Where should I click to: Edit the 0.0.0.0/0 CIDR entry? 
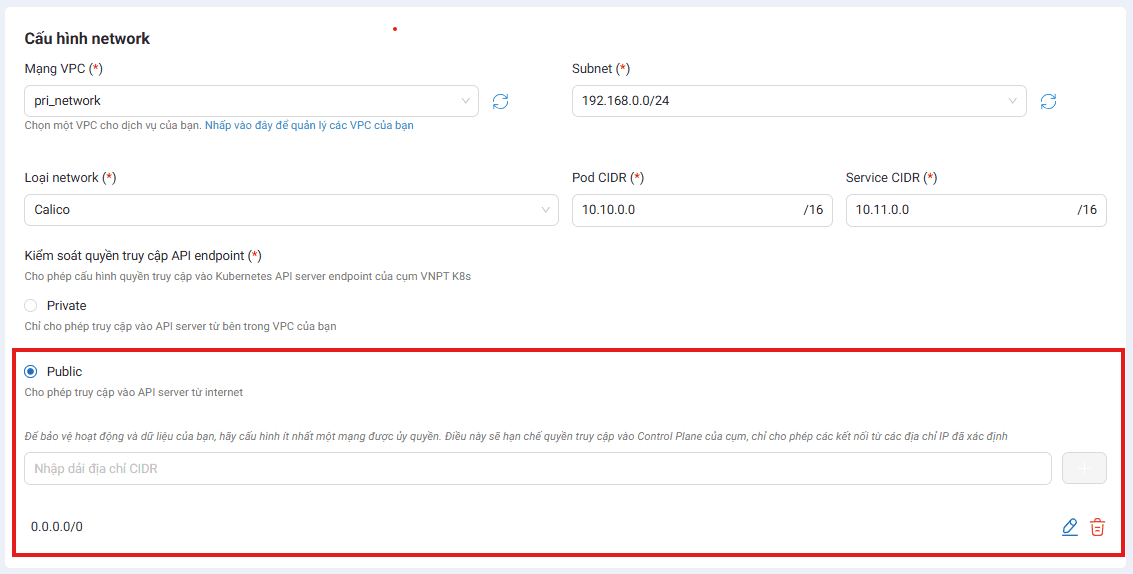click(x=1070, y=527)
